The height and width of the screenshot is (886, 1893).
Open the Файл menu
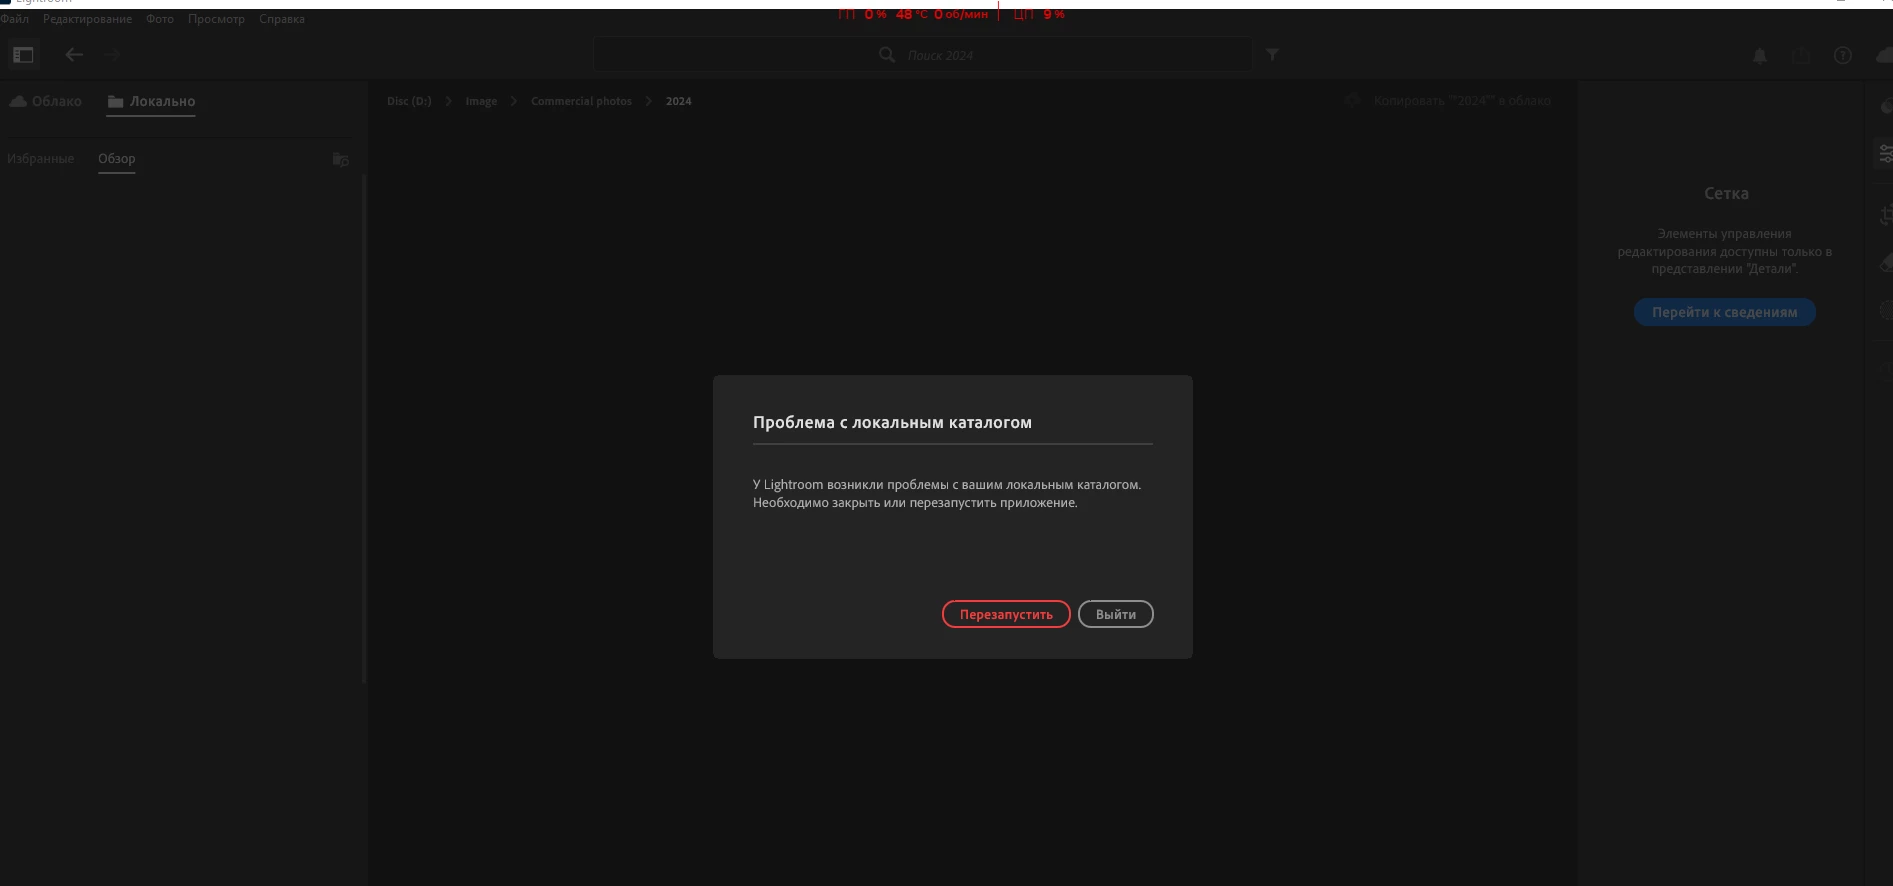15,19
